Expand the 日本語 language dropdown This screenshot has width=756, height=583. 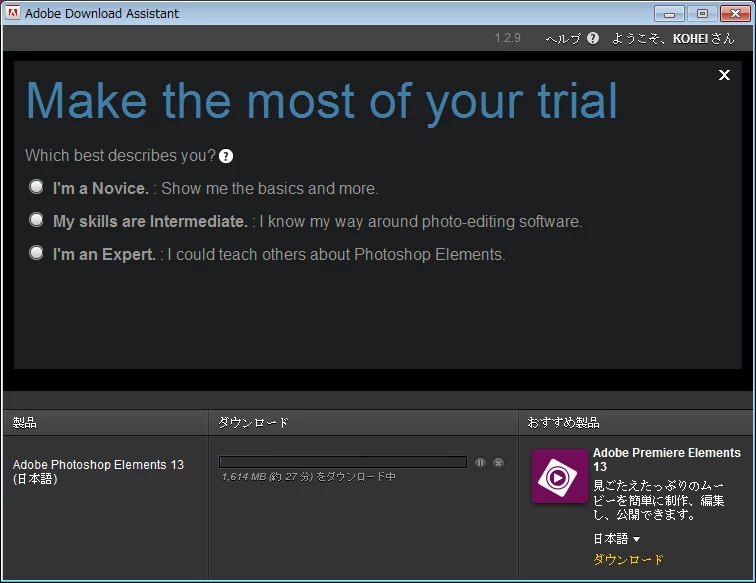(616, 539)
